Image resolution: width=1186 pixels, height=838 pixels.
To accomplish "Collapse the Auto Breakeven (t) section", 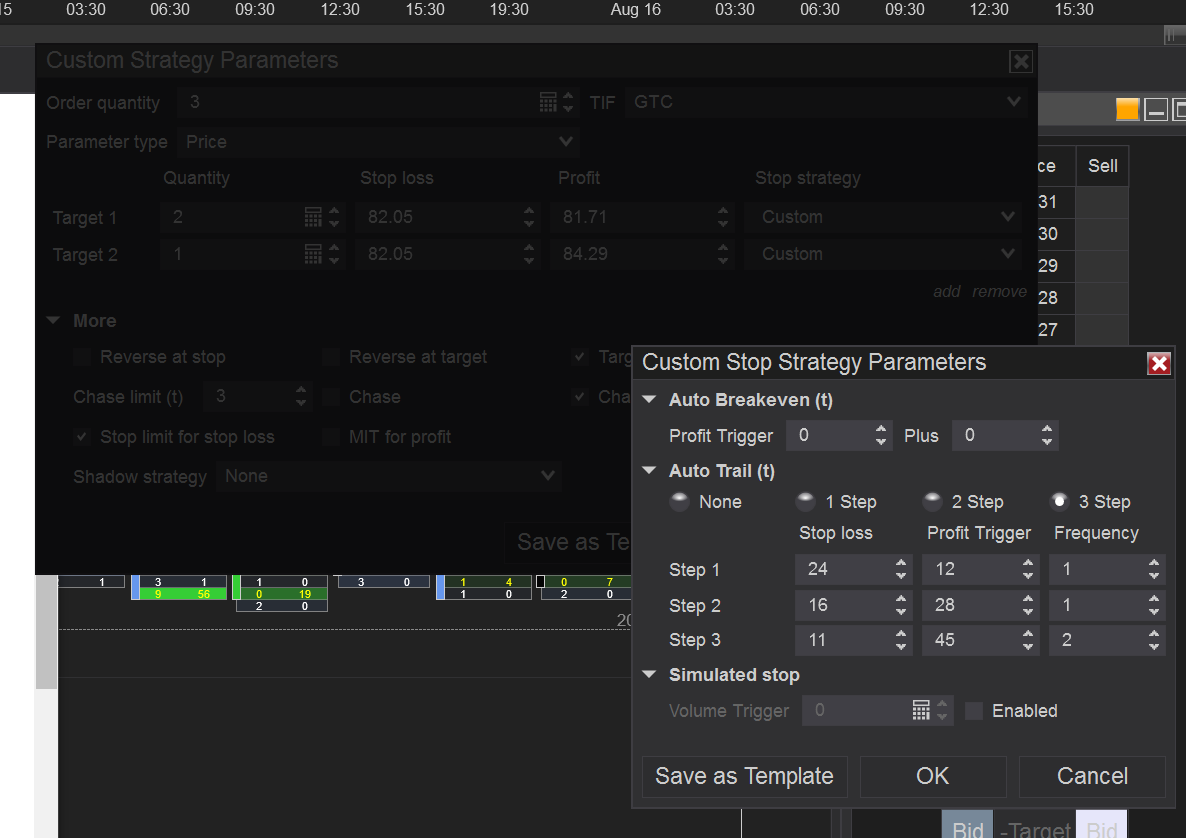I will [x=649, y=399].
